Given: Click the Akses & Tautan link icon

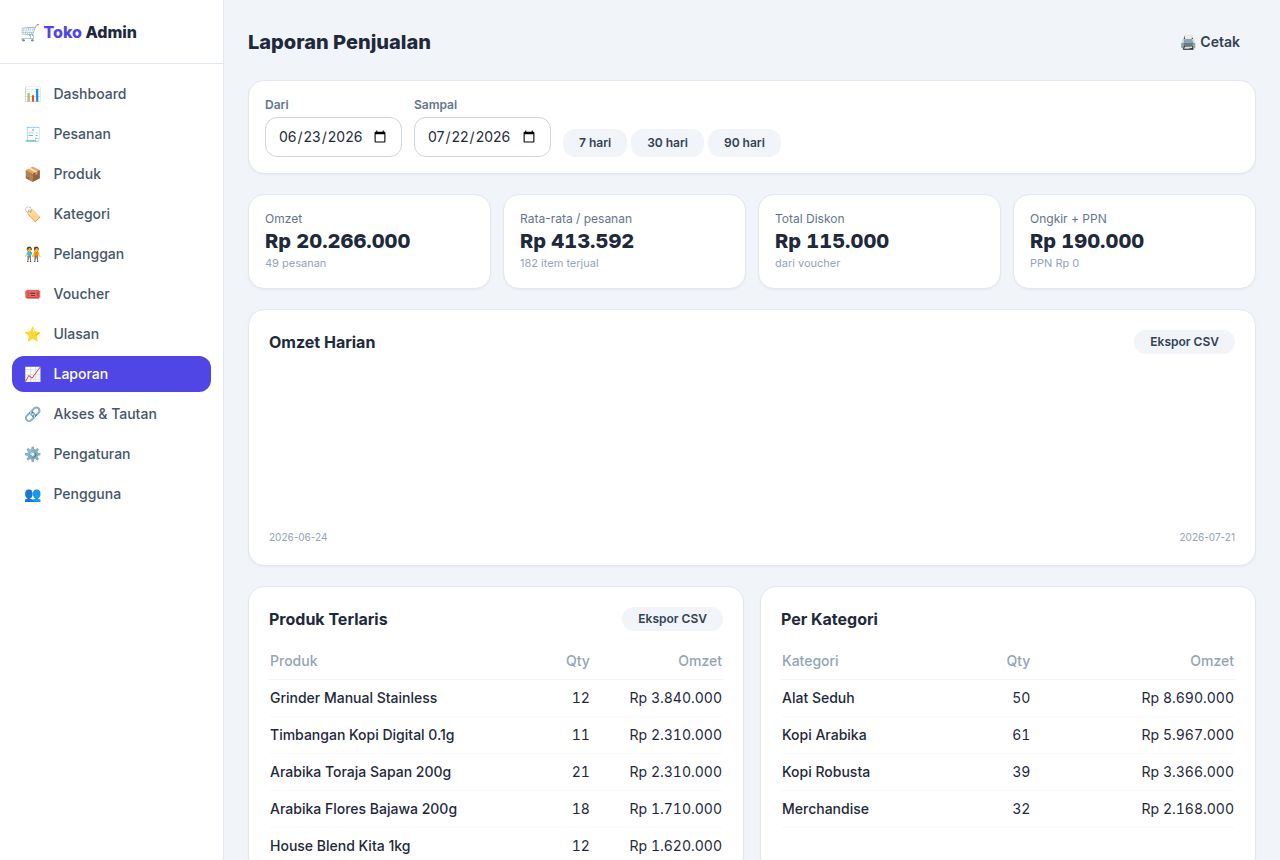Looking at the screenshot, I should (33, 414).
